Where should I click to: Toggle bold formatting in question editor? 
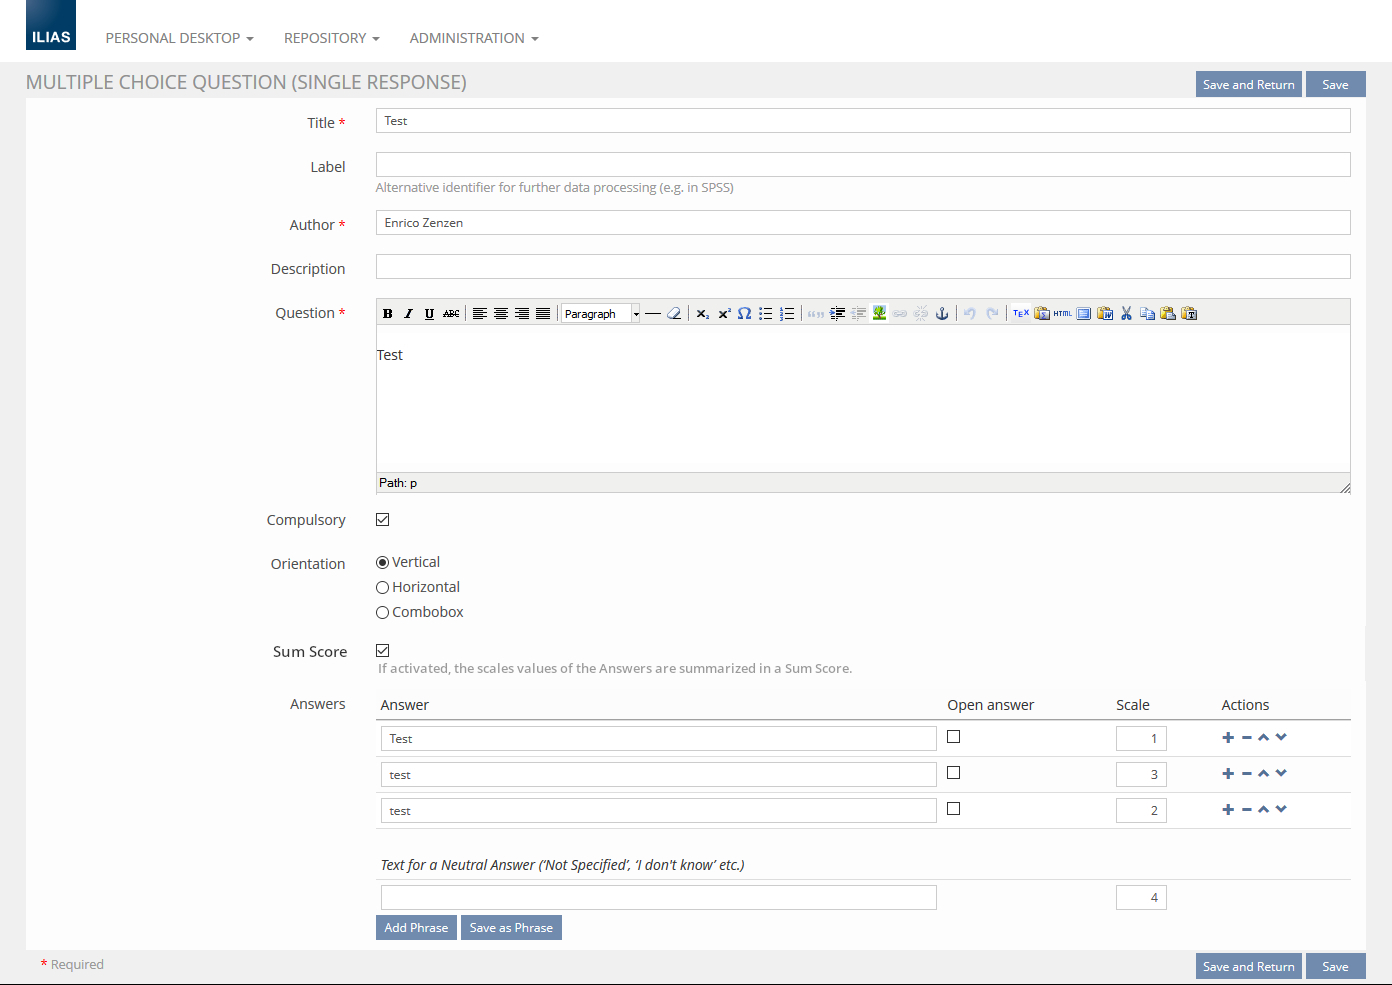388,314
